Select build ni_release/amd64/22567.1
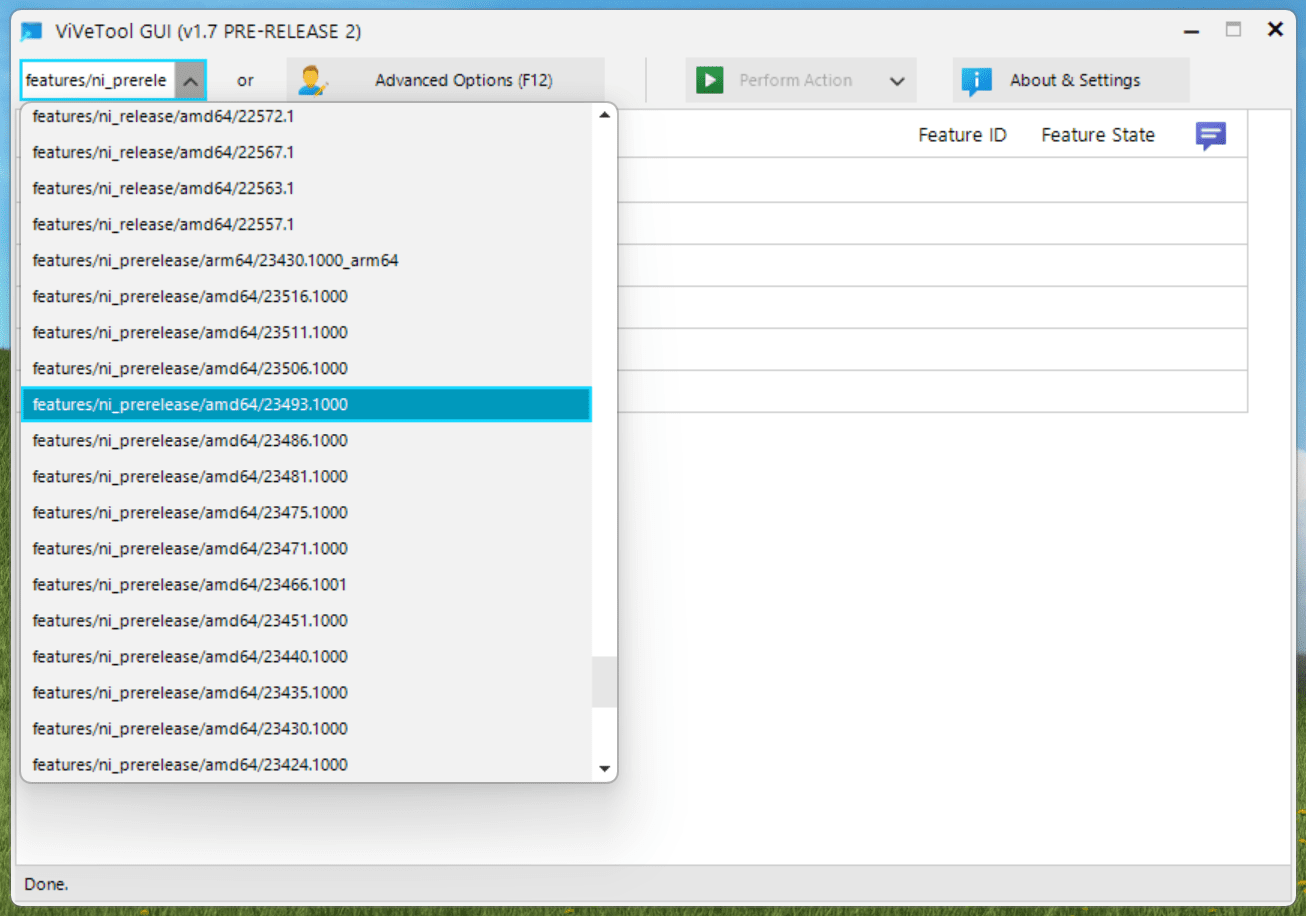 click(x=306, y=152)
